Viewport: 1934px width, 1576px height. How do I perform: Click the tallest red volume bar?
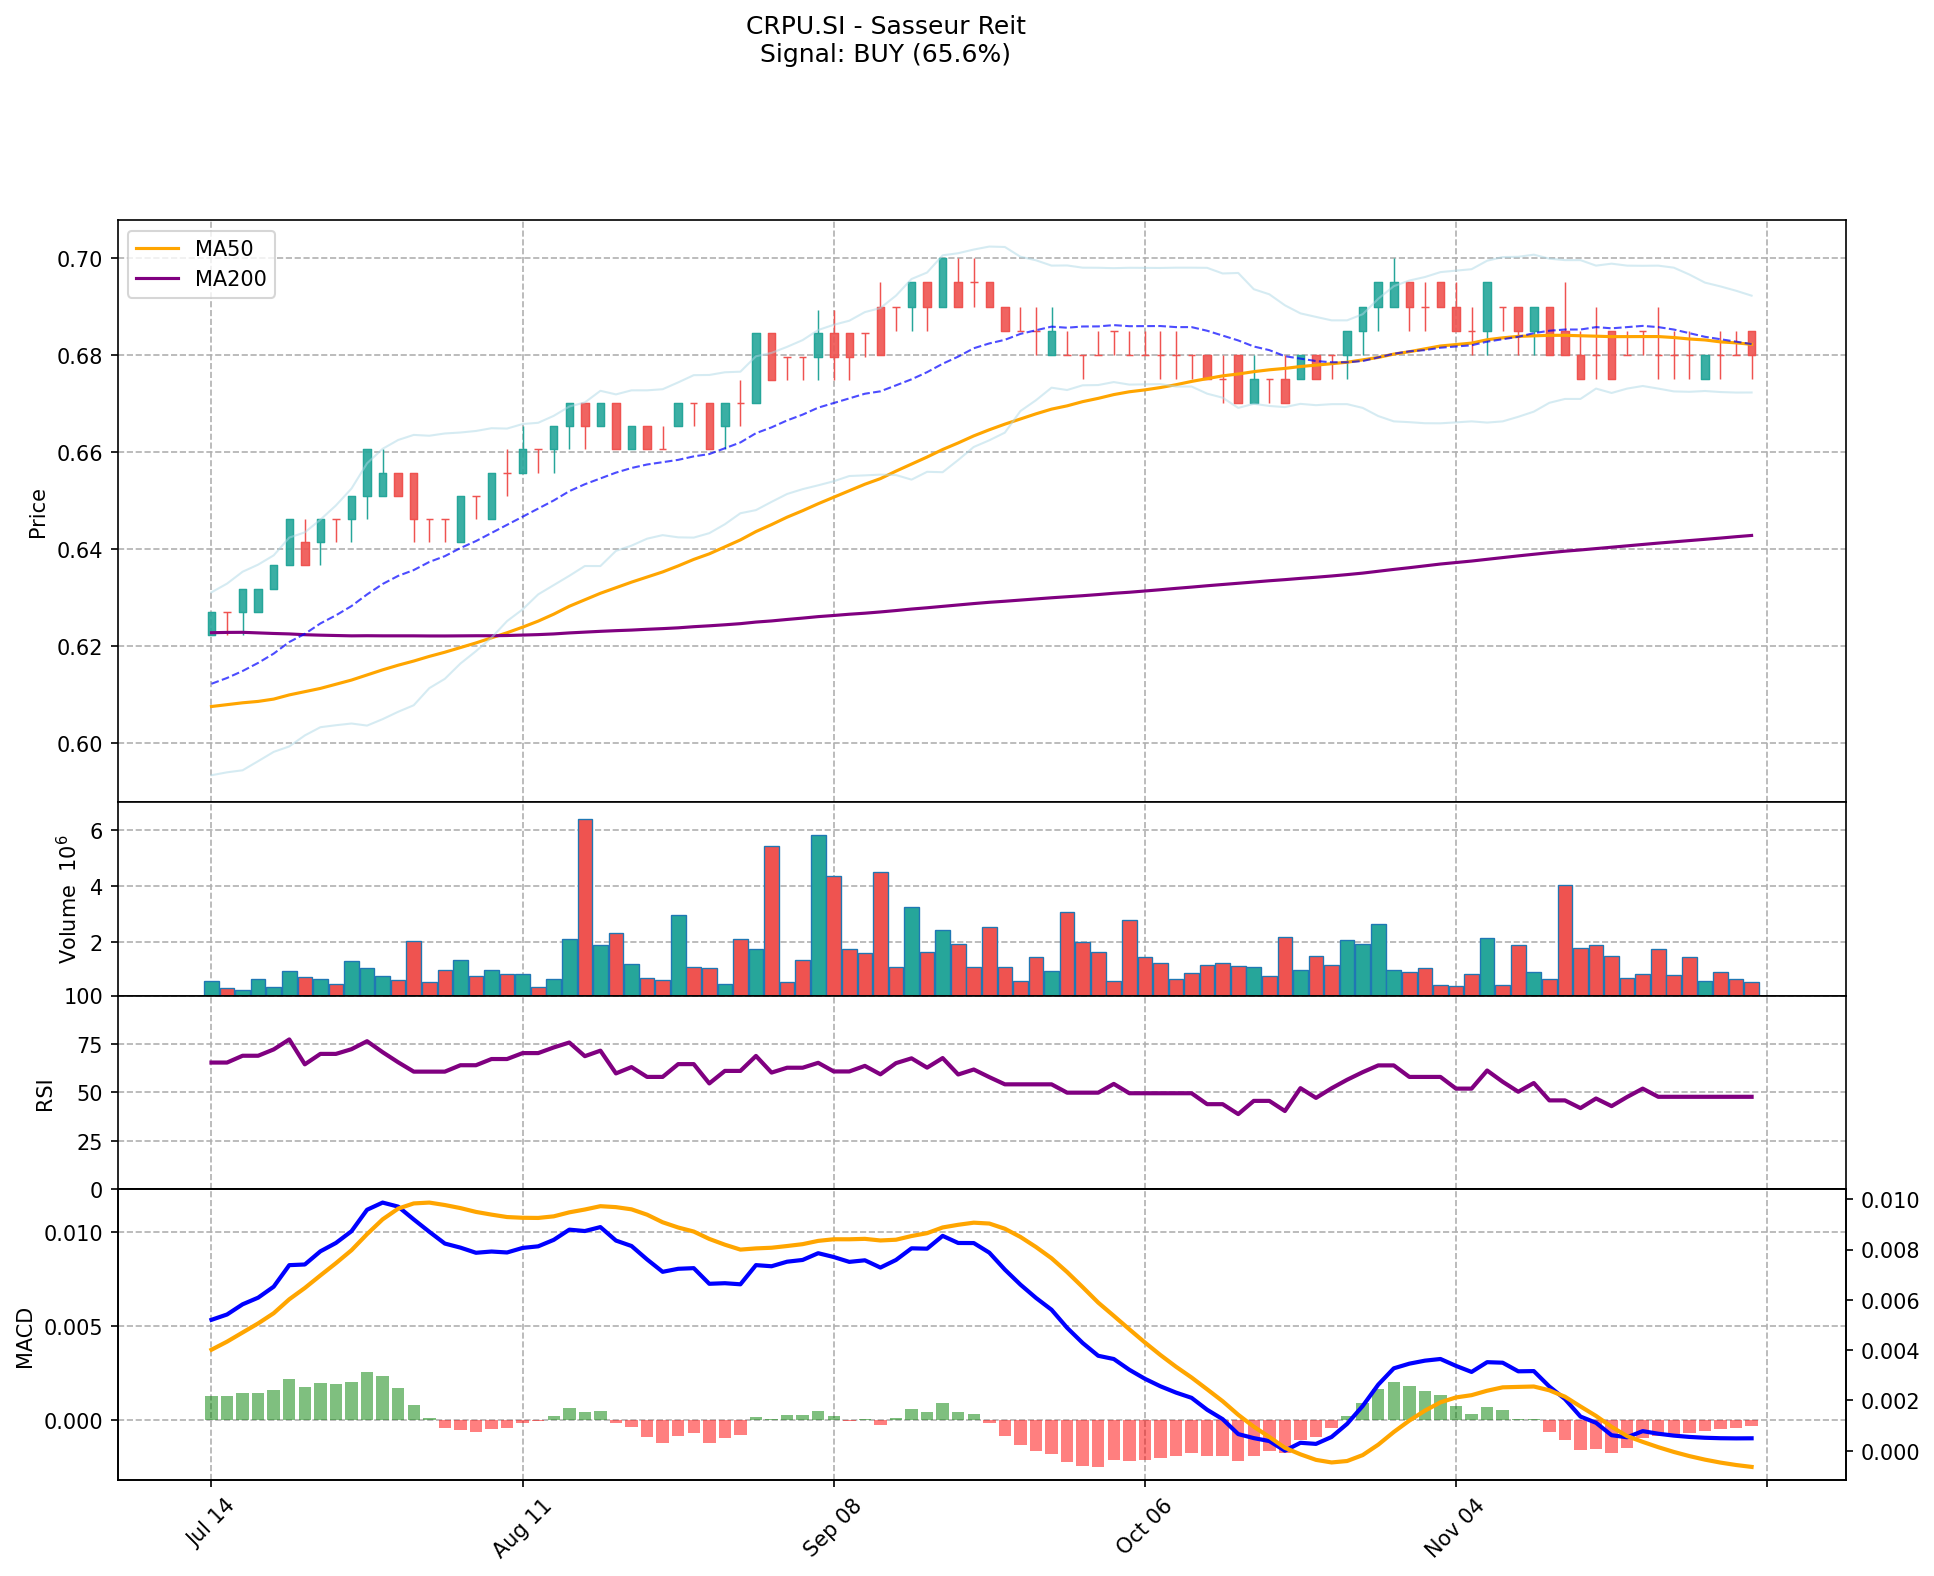[x=585, y=905]
